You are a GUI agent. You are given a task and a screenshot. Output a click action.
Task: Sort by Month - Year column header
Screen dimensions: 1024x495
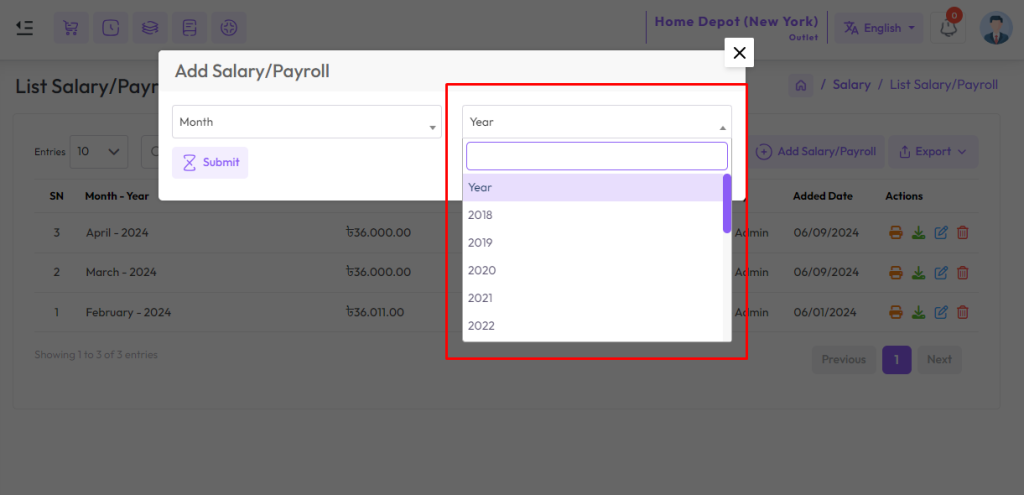pos(117,196)
